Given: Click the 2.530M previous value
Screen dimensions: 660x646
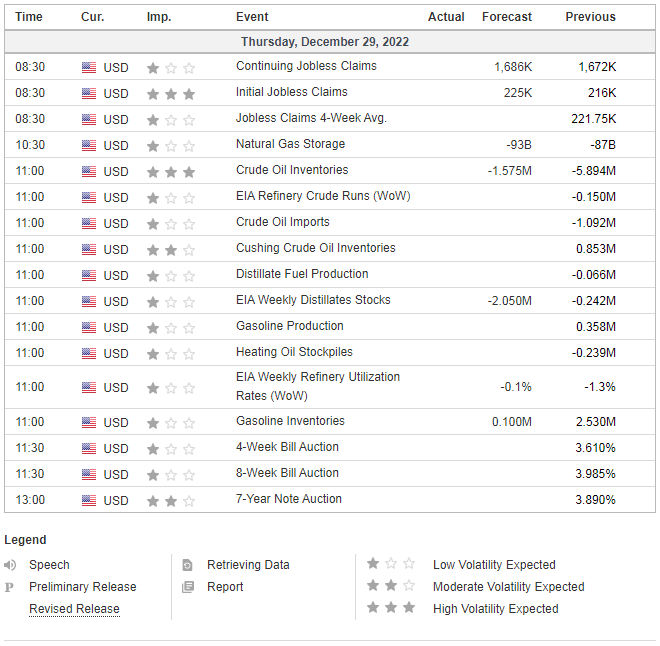Looking at the screenshot, I should coord(596,422).
